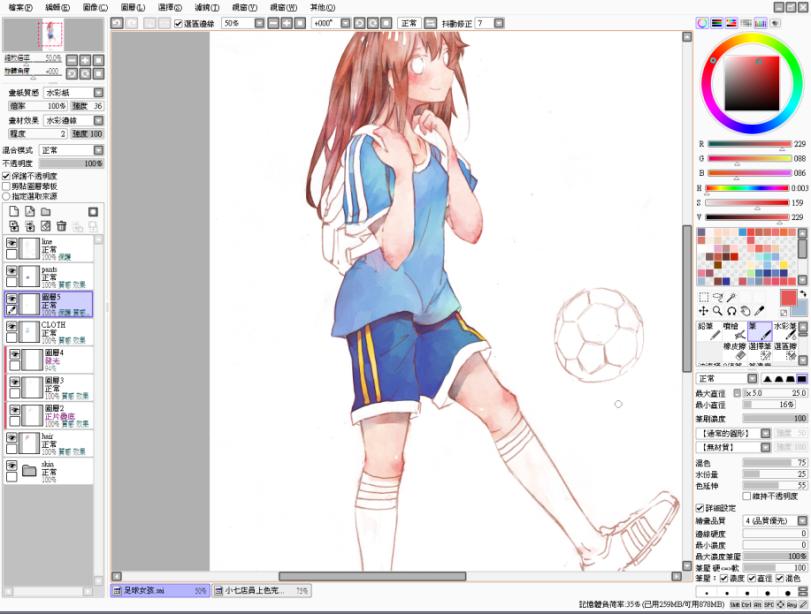This screenshot has height=614, width=811.
Task: Choose the rectangular selection tool
Action: click(x=703, y=297)
